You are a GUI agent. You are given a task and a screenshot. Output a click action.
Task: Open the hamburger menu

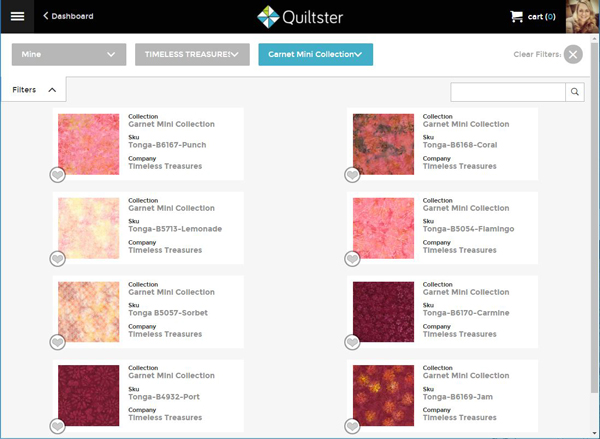pos(17,16)
